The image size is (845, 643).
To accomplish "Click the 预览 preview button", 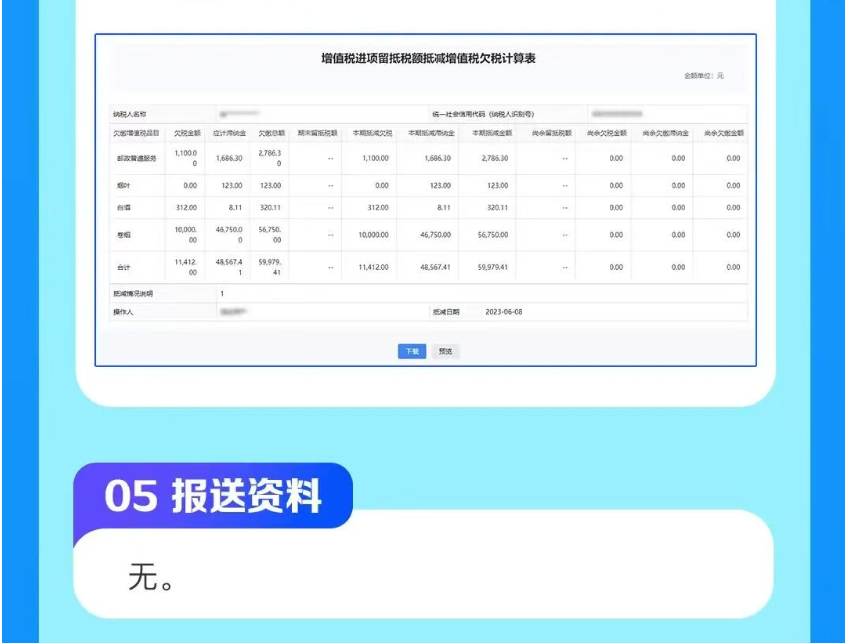I will point(445,351).
